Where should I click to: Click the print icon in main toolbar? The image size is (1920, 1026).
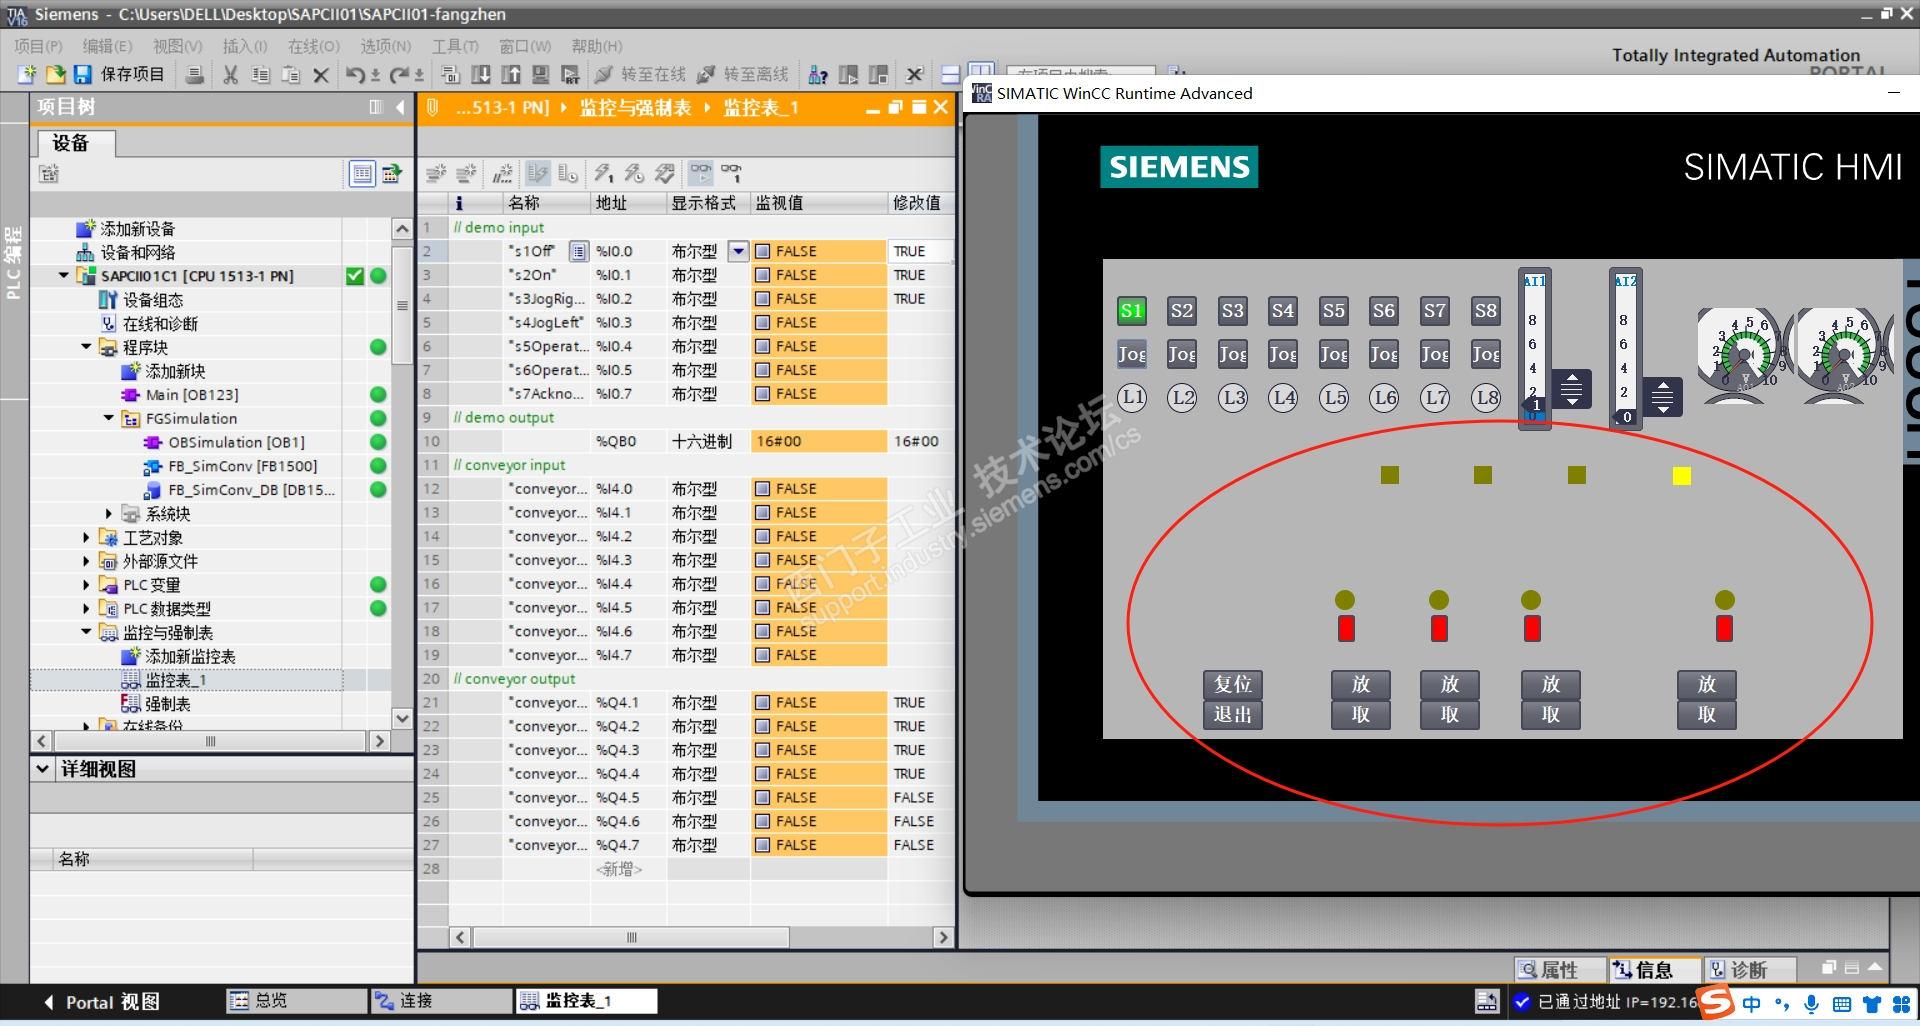tap(195, 75)
